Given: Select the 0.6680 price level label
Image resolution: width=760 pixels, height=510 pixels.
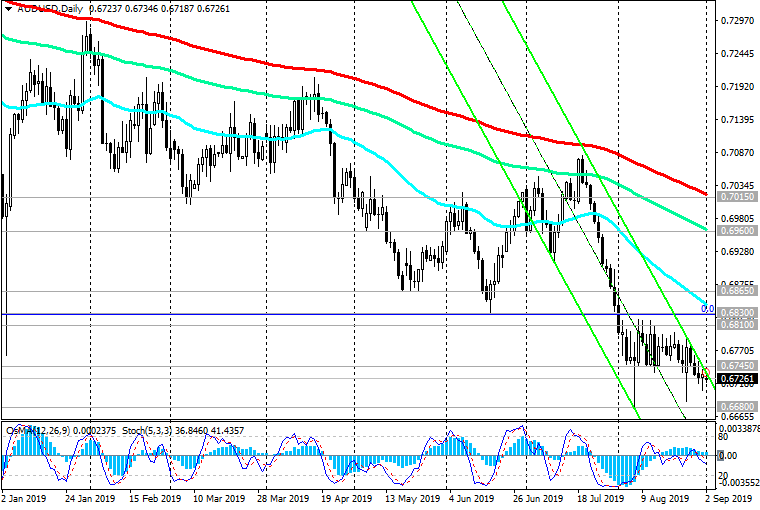Looking at the screenshot, I should coord(736,407).
